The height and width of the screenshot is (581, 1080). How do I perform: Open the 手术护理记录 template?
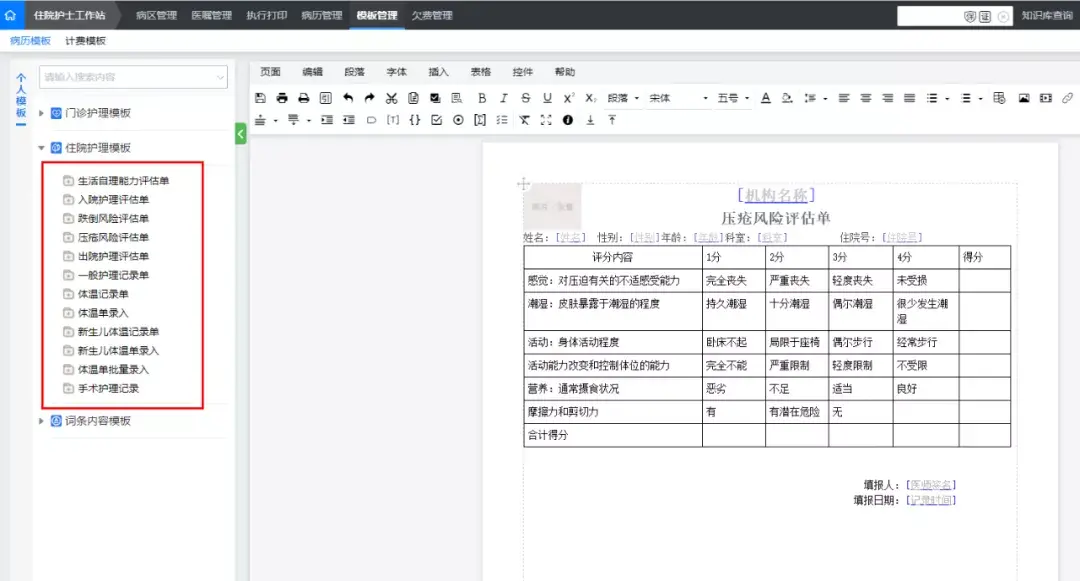[108, 388]
